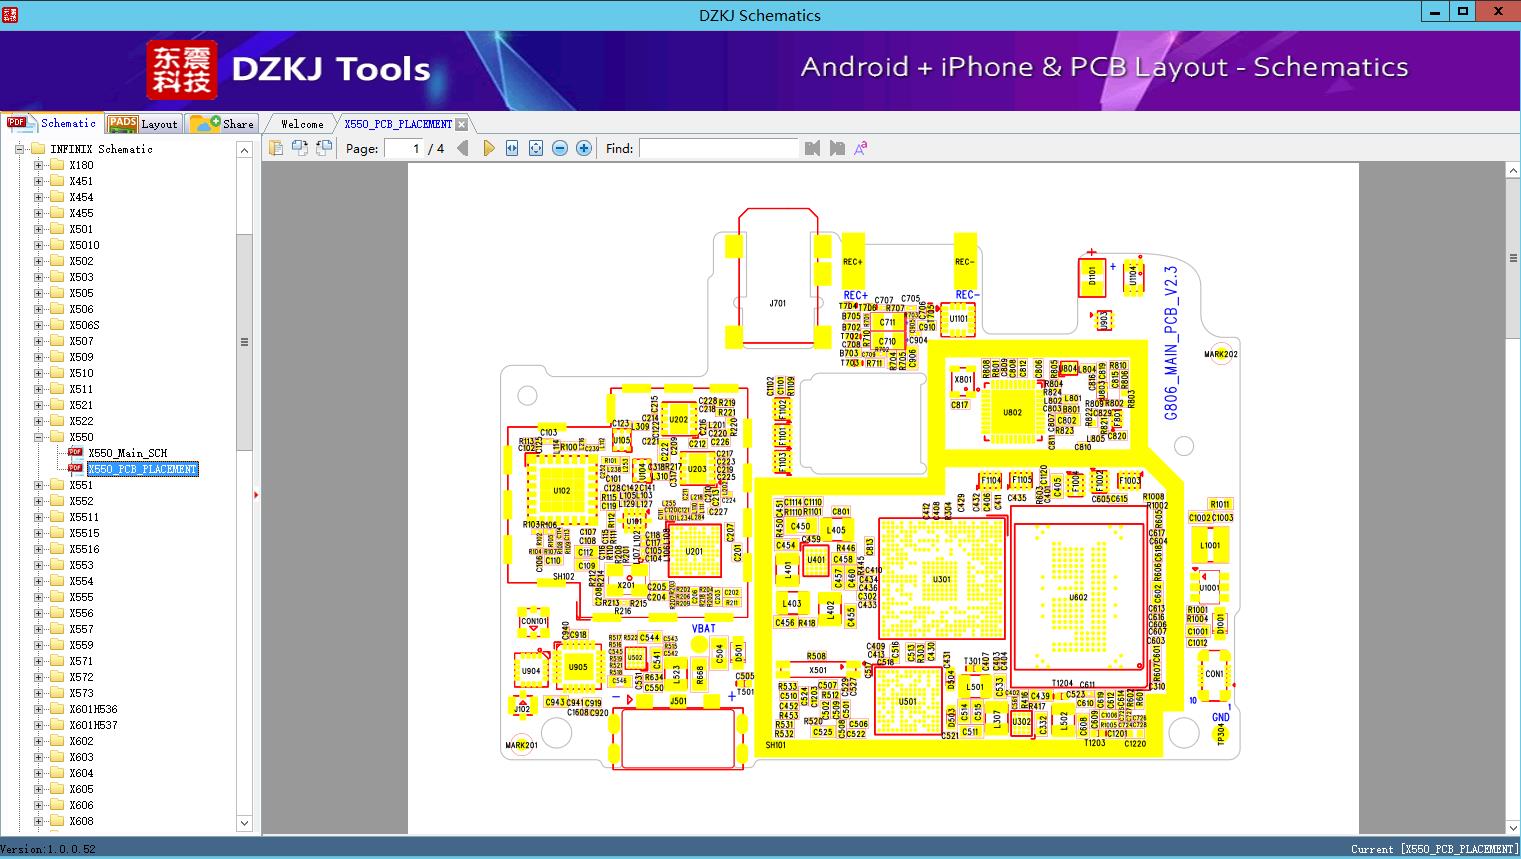Image resolution: width=1521 pixels, height=859 pixels.
Task: Click the rotate page clockwise icon
Action: click(323, 148)
